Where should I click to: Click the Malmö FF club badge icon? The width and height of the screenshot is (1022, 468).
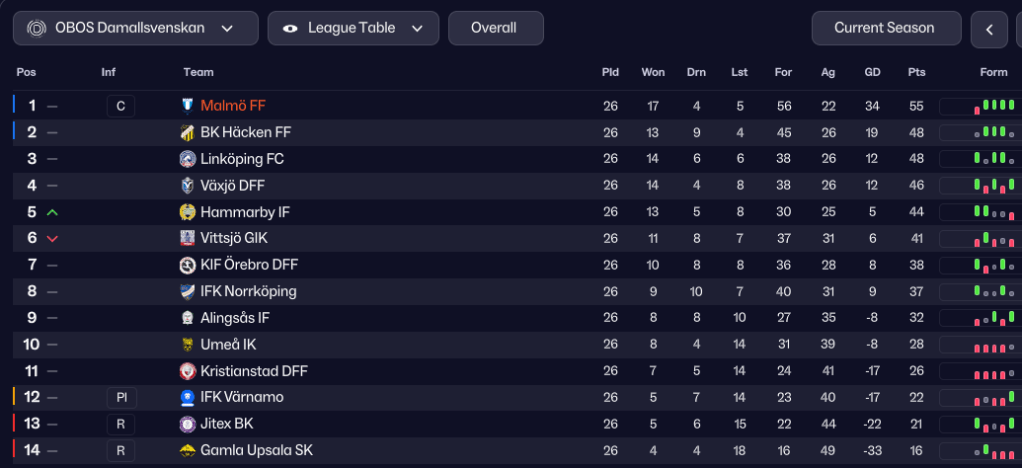point(187,106)
